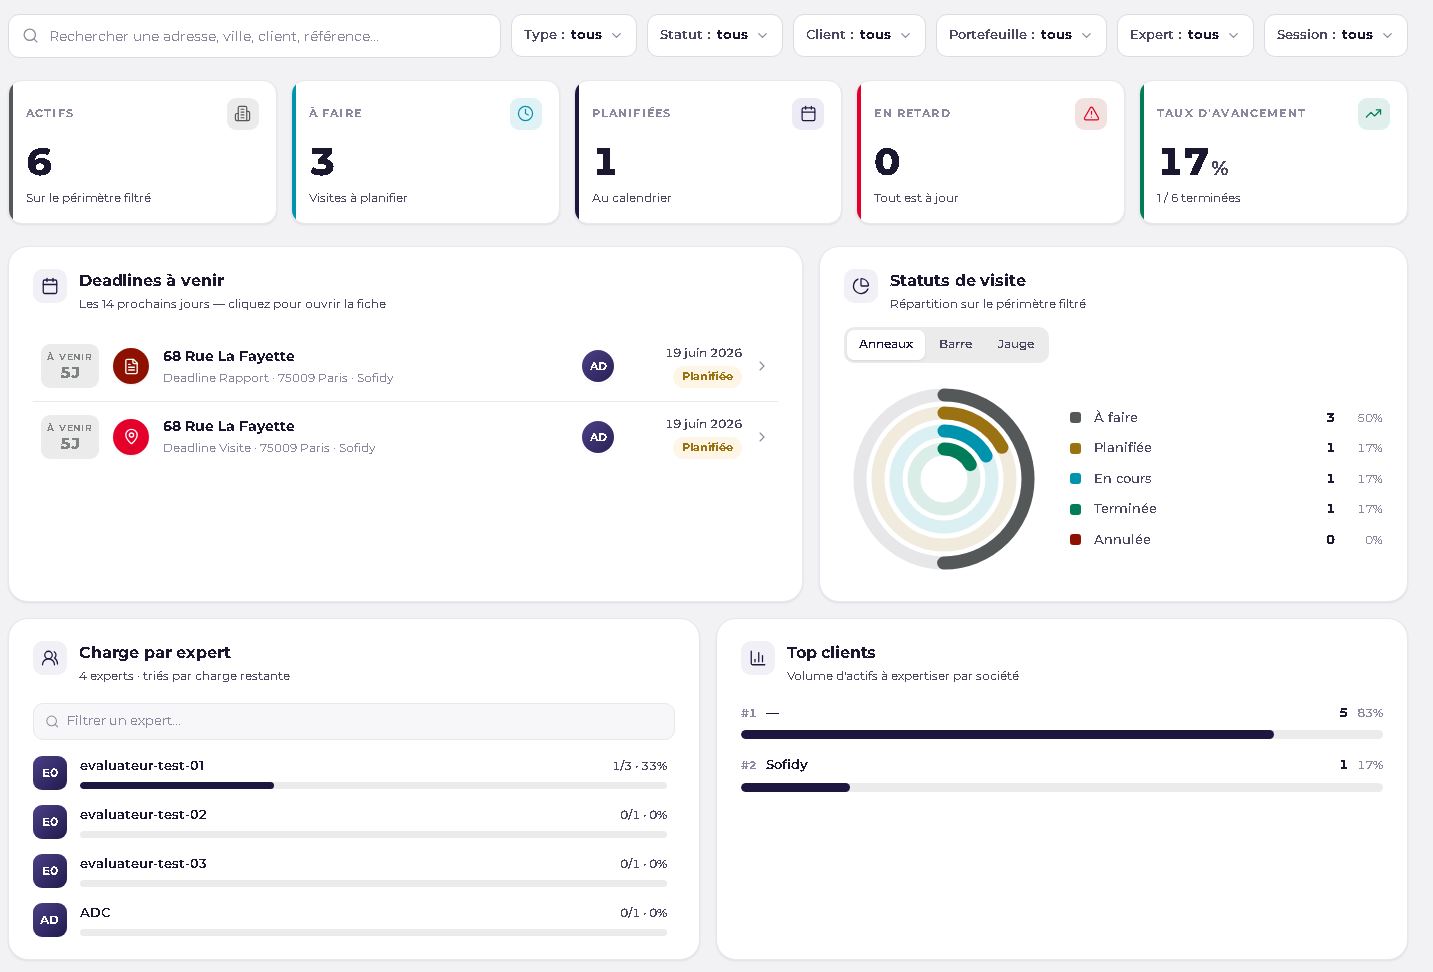
Task: Switch the chart to Jauge view
Action: (1016, 344)
